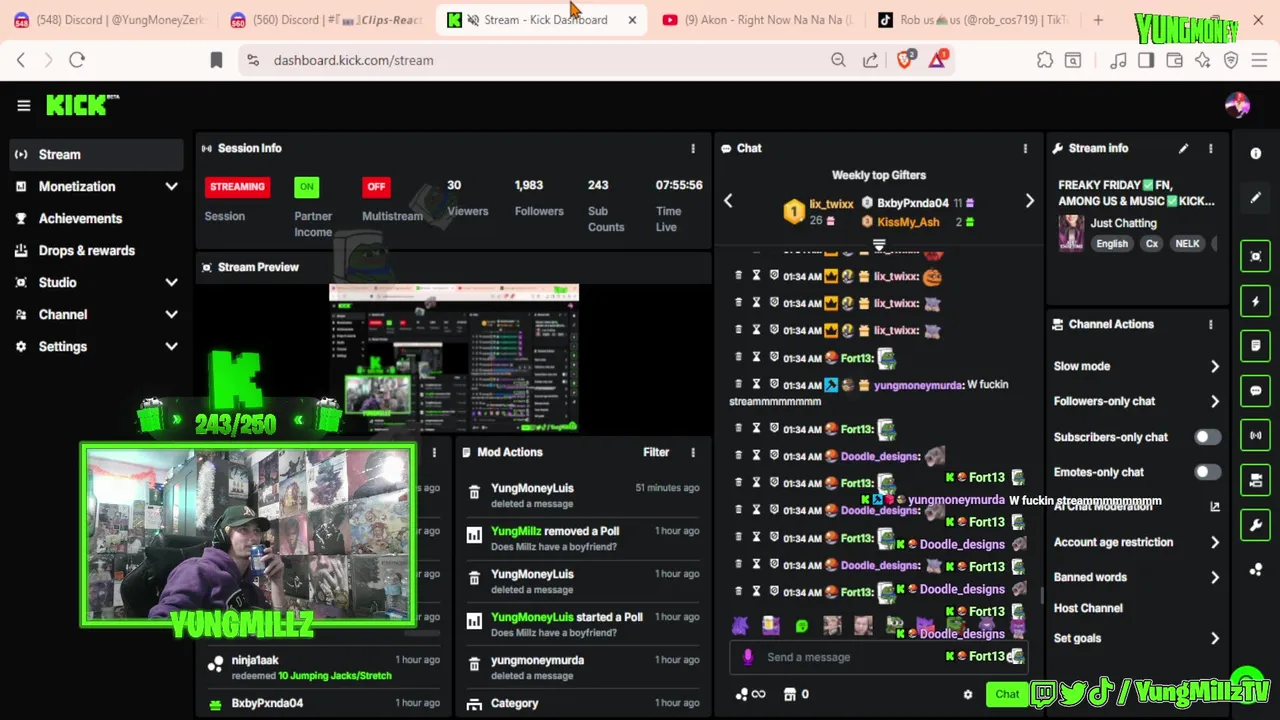This screenshot has height=720, width=1280.
Task: Delete yungmoneymurda's 'W fuckin' chat message
Action: tap(739, 384)
